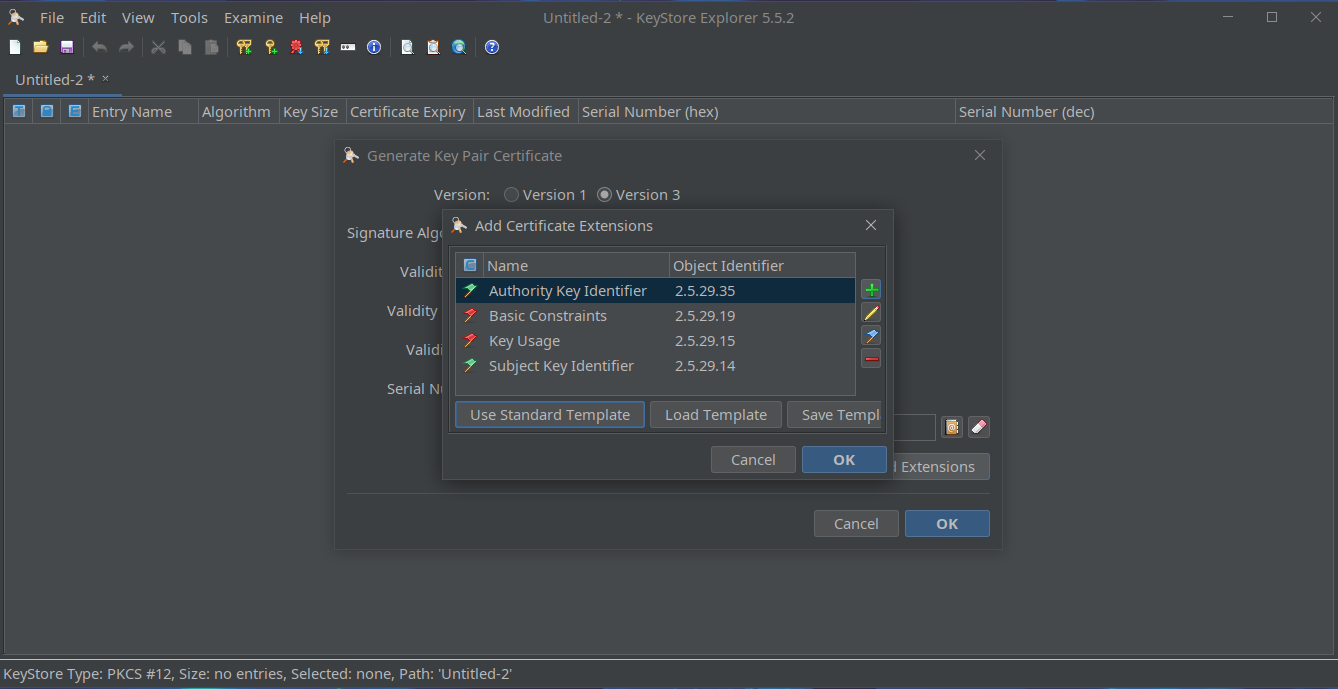Screen dimensions: 1338x689
Task: Click the address book Edit Name icon
Action: coord(952,427)
